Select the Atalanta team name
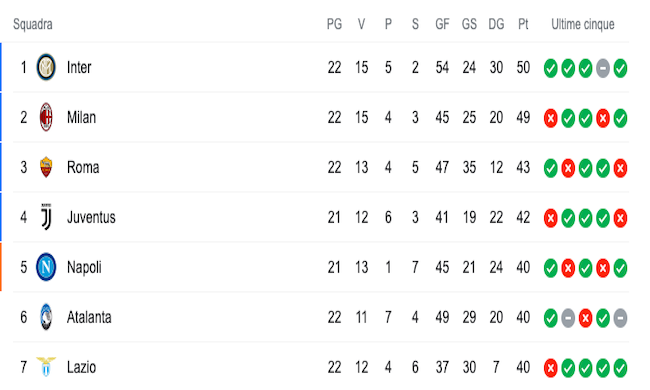 point(89,317)
